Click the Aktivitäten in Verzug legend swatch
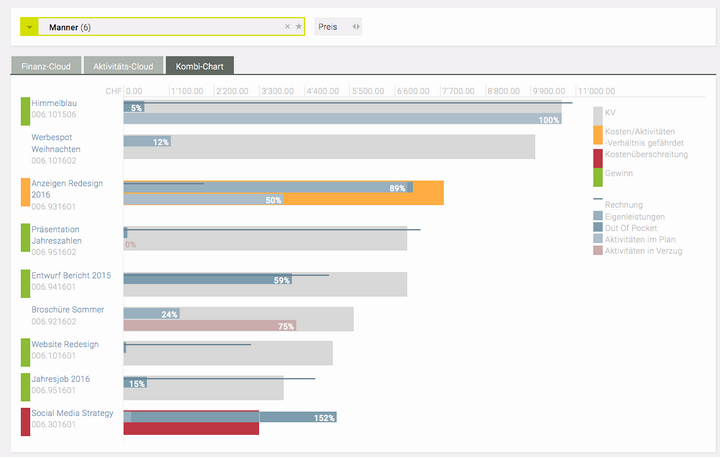 click(x=598, y=250)
